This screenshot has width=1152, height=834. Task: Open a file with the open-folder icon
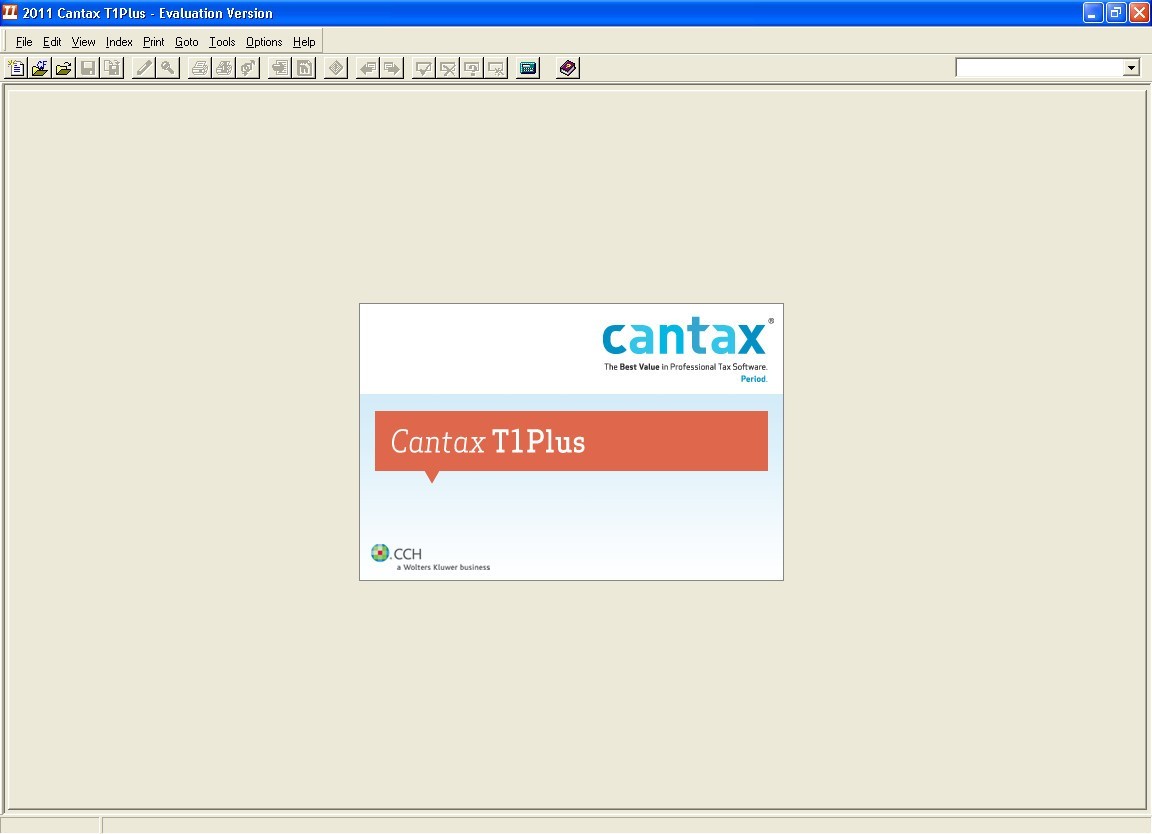point(64,68)
